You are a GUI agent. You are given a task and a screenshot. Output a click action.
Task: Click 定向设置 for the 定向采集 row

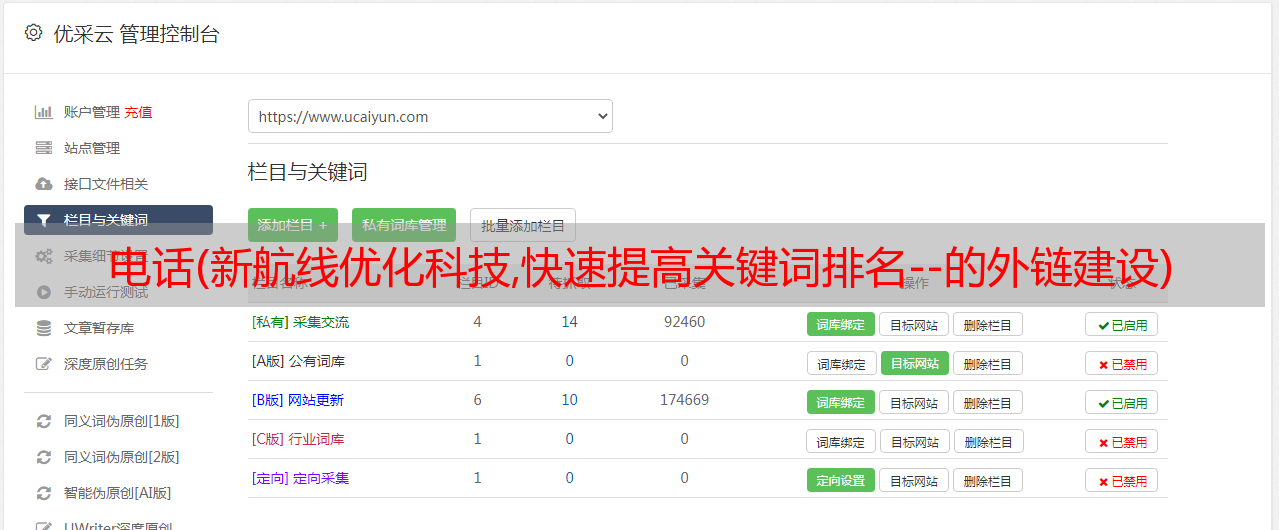(x=841, y=480)
